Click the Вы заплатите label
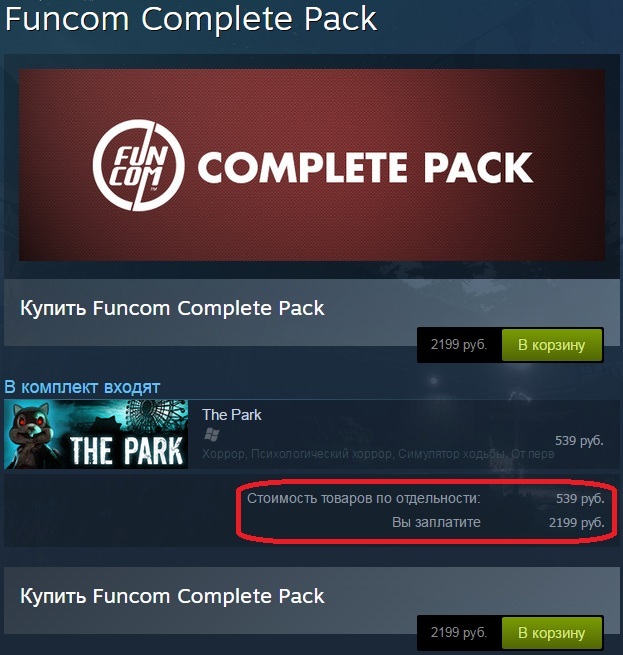Viewport: 623px width, 655px height. [x=436, y=522]
